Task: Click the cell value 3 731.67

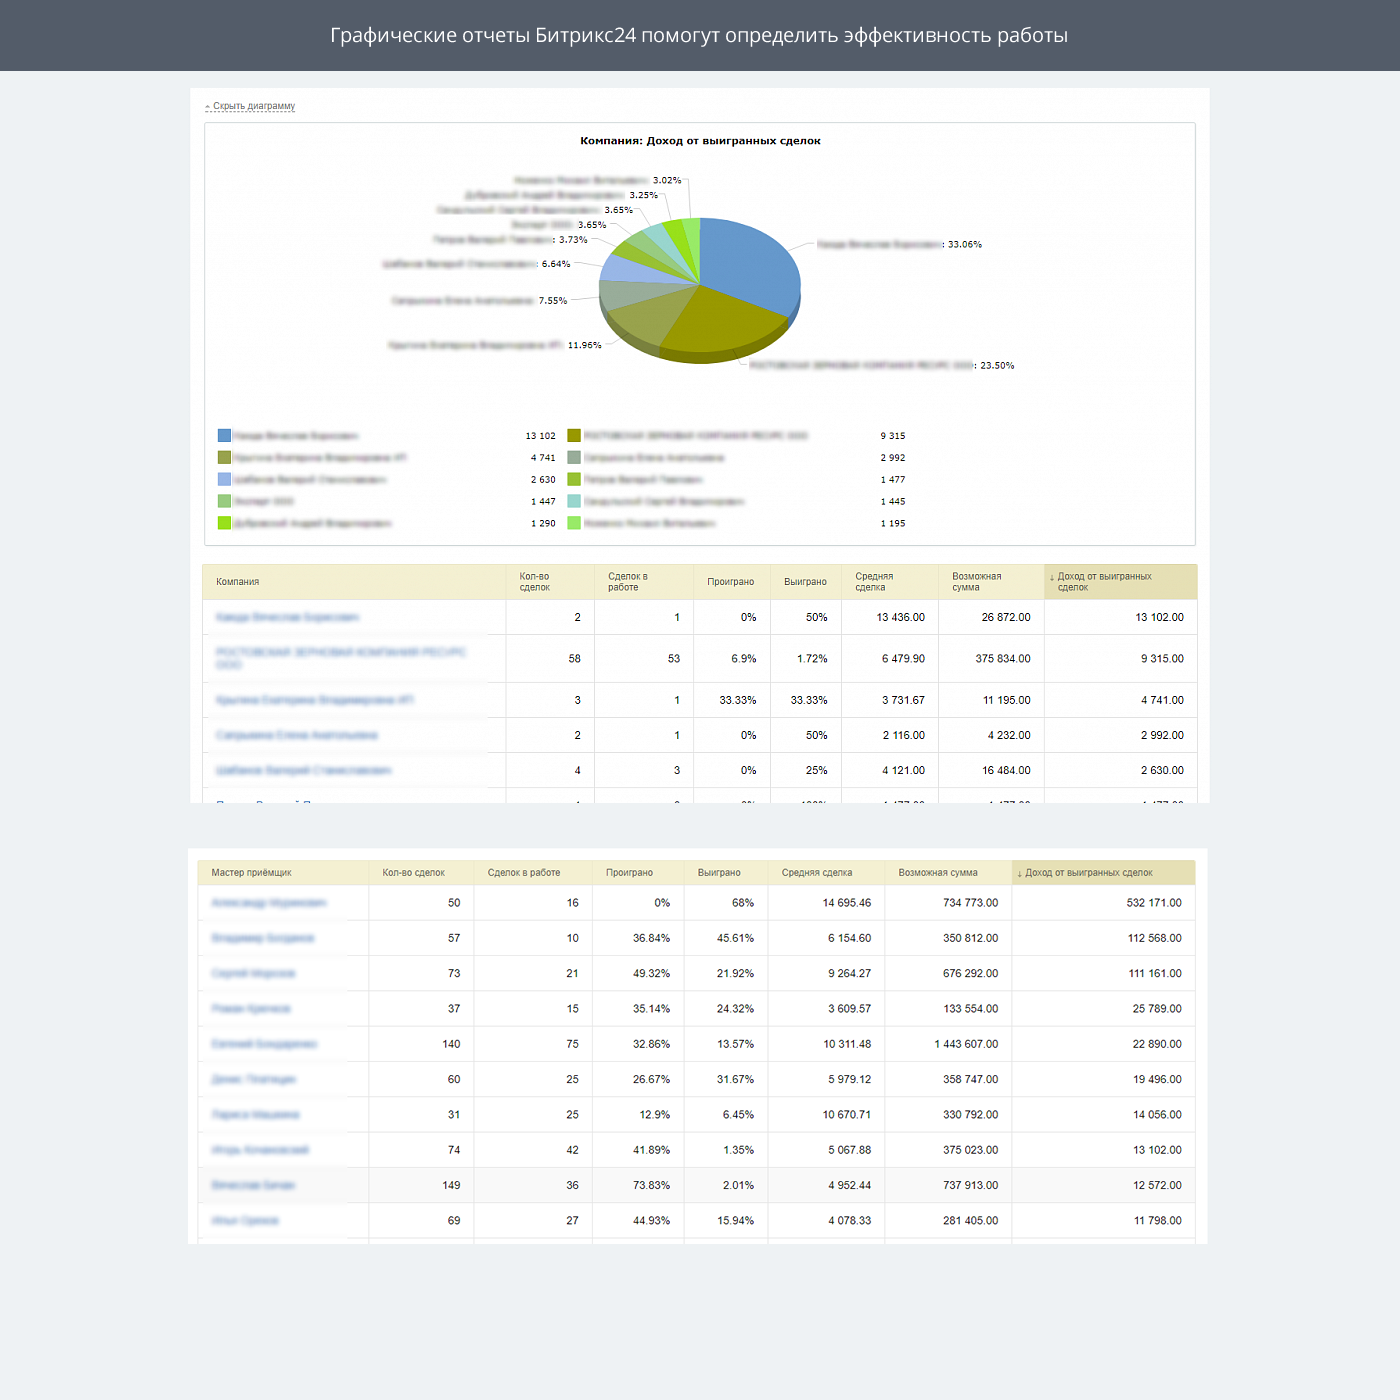Action: pos(903,701)
